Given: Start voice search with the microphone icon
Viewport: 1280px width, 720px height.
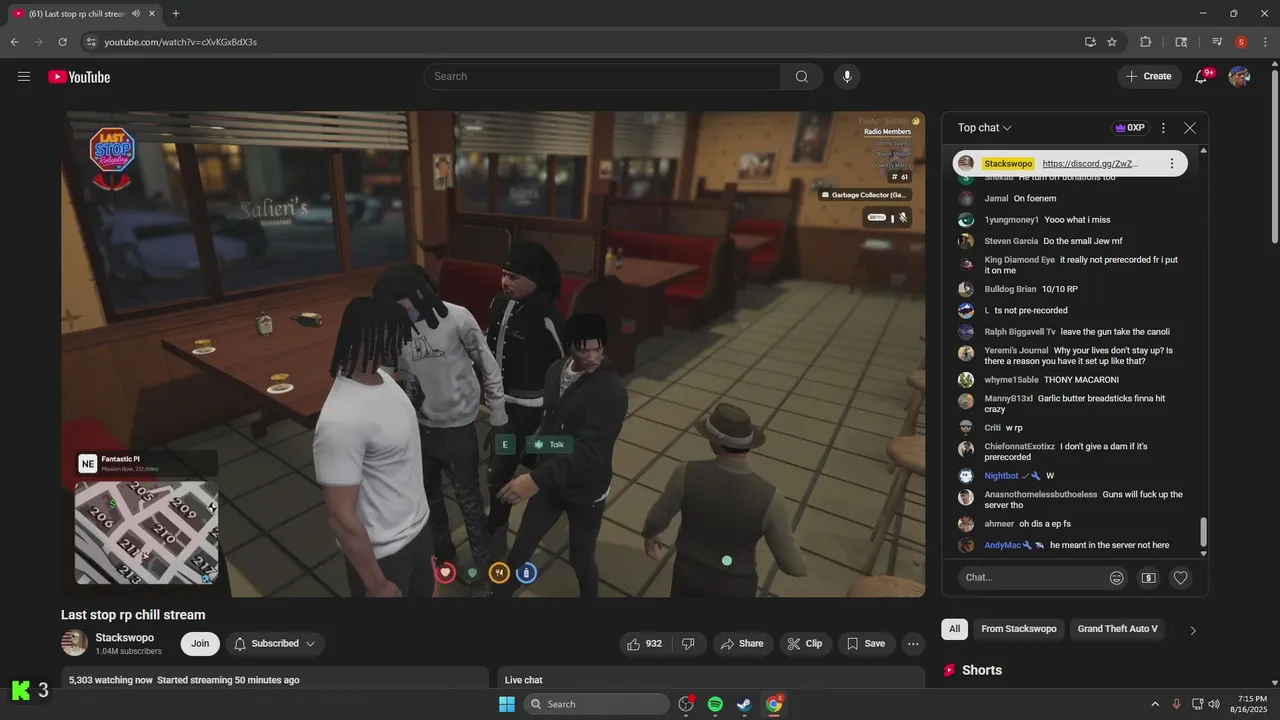Looking at the screenshot, I should point(847,76).
